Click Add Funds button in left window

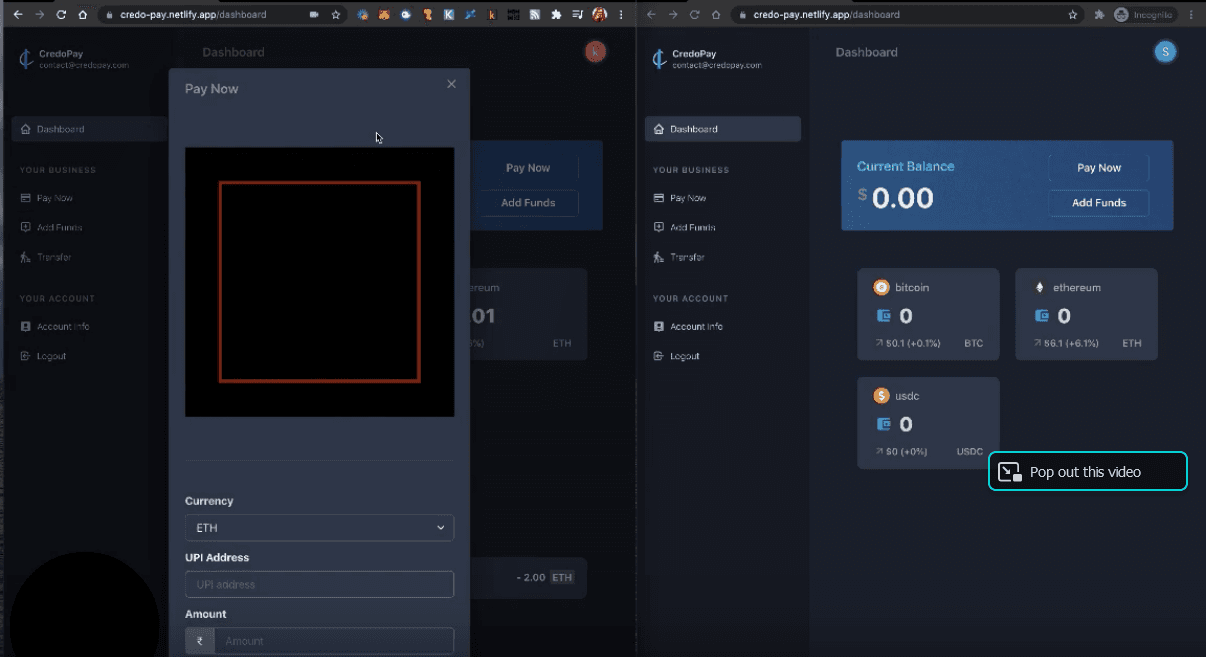pyautogui.click(x=528, y=203)
